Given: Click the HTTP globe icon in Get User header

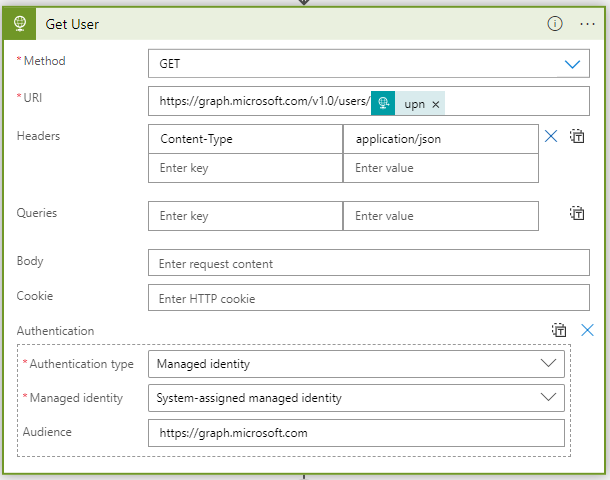Looking at the screenshot, I should coord(20,23).
